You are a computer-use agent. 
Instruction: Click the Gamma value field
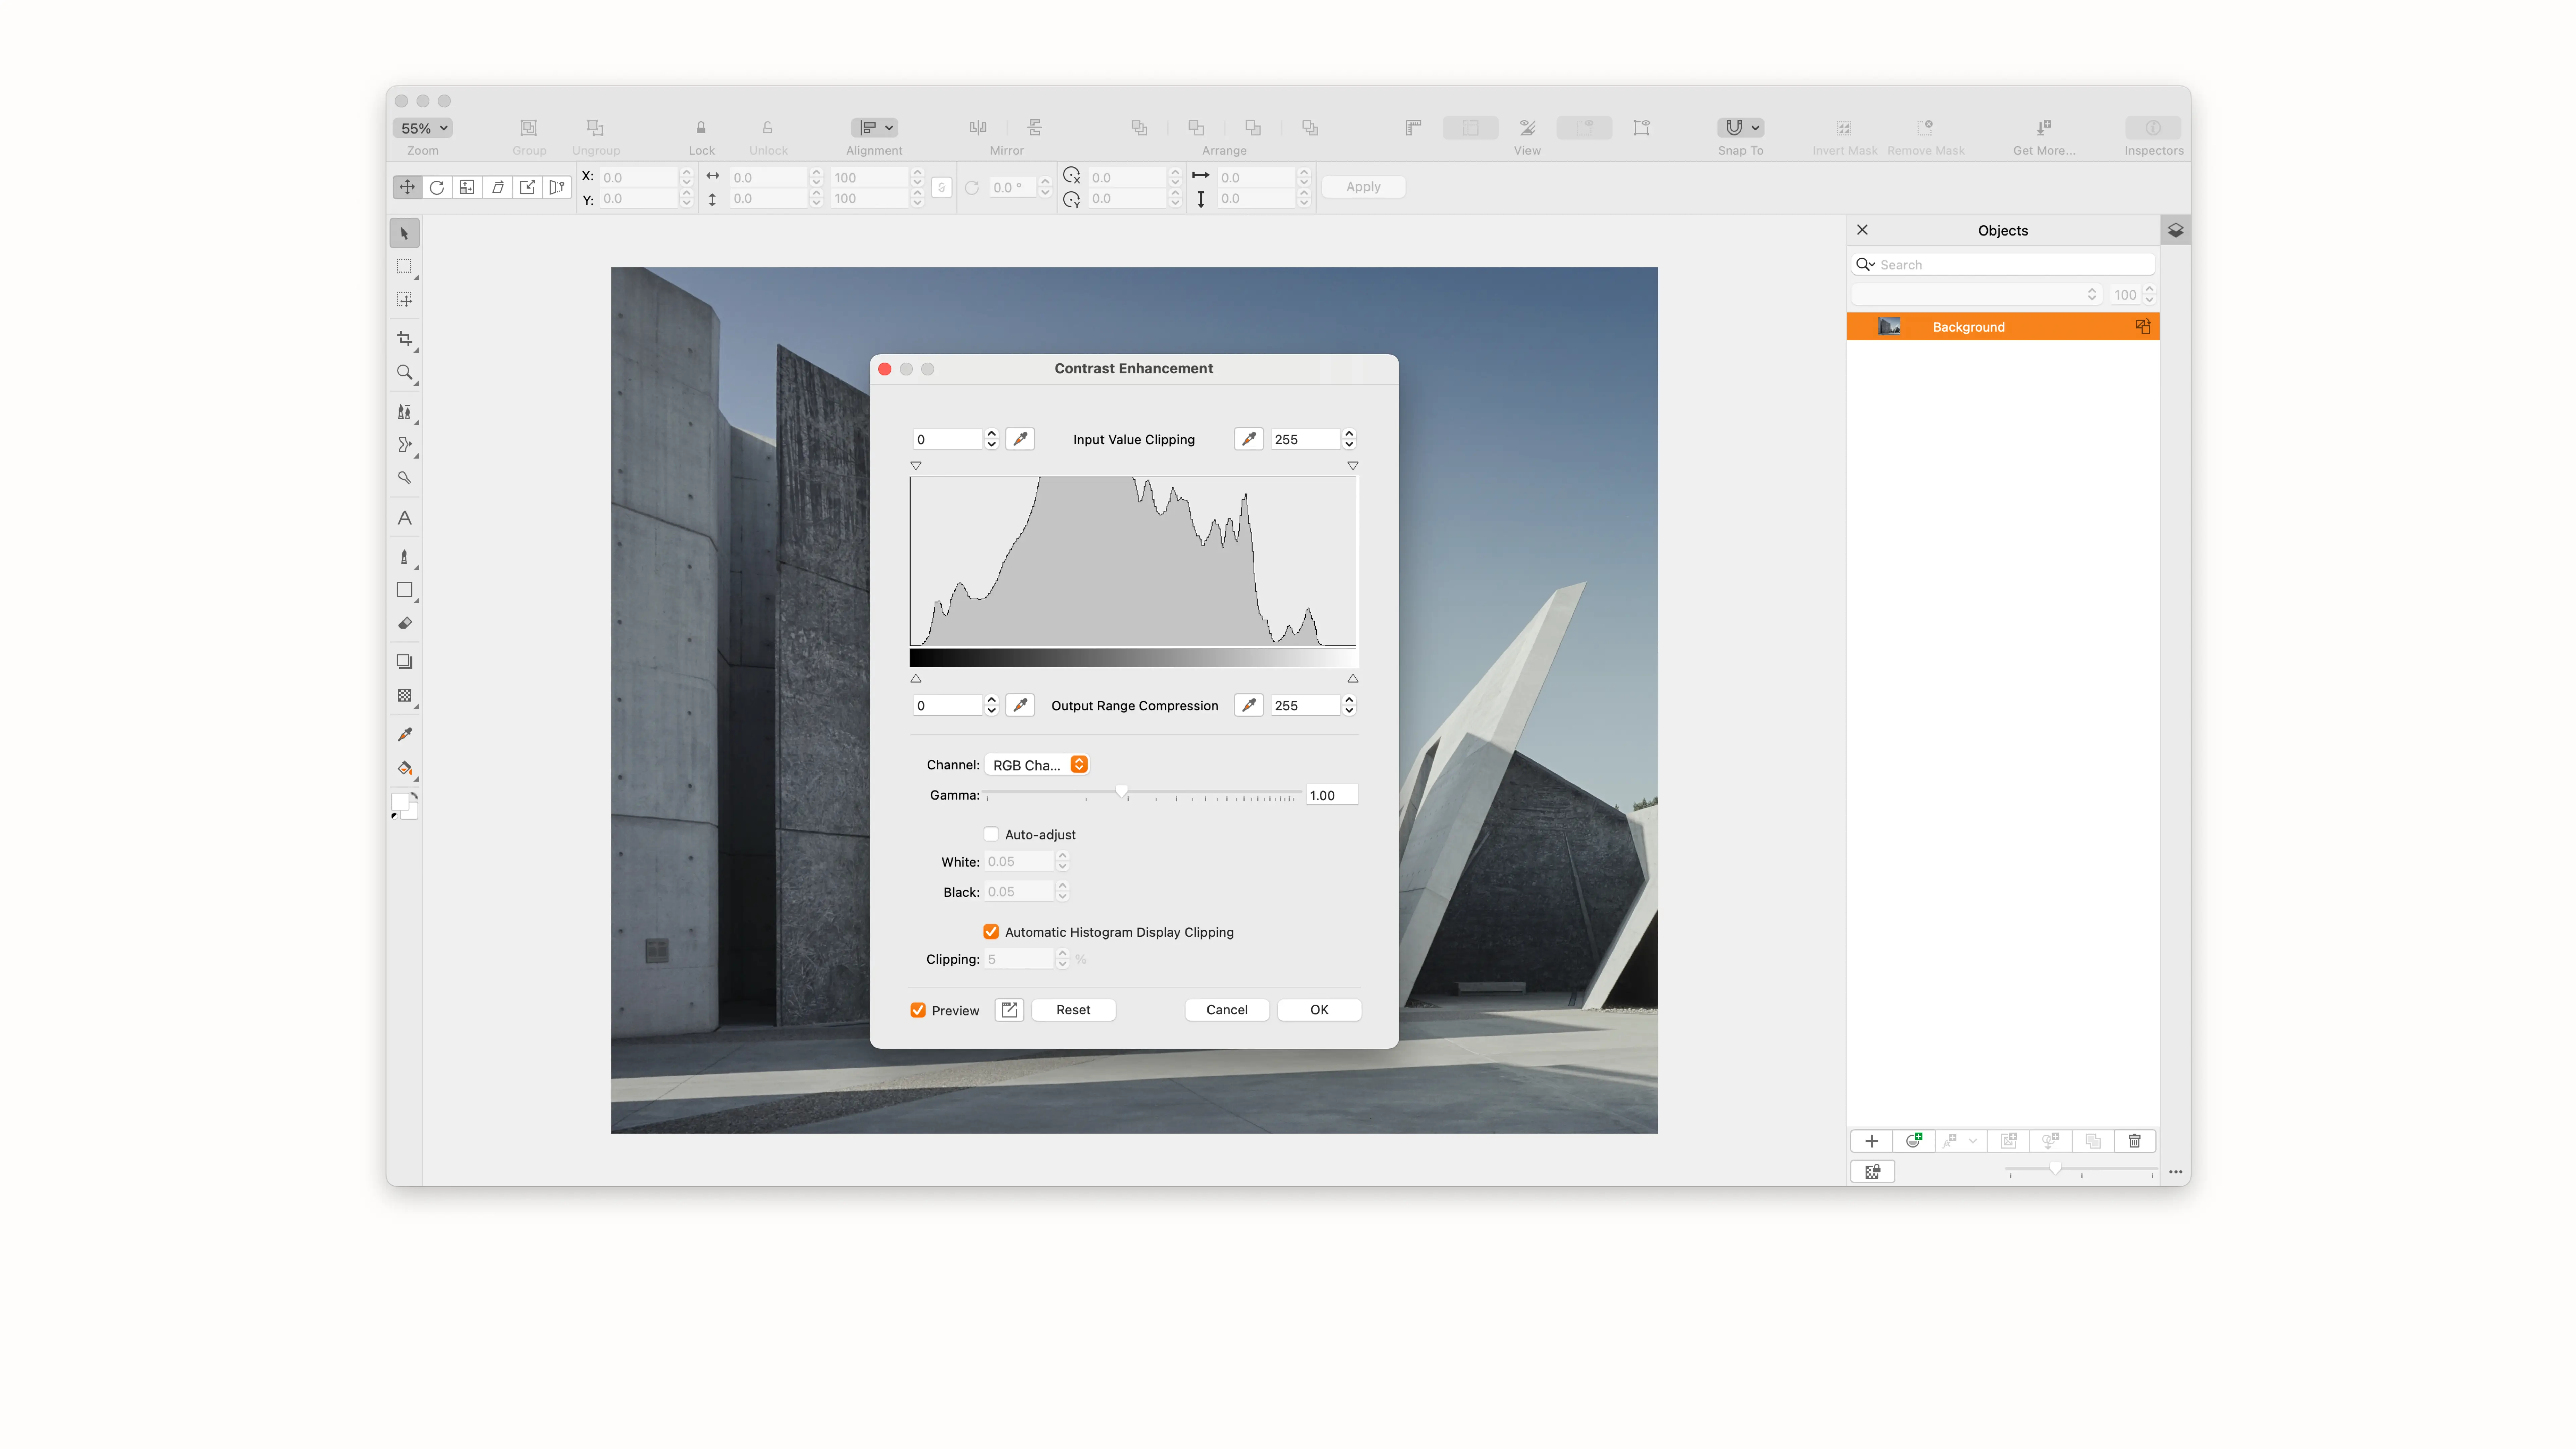tap(1332, 795)
